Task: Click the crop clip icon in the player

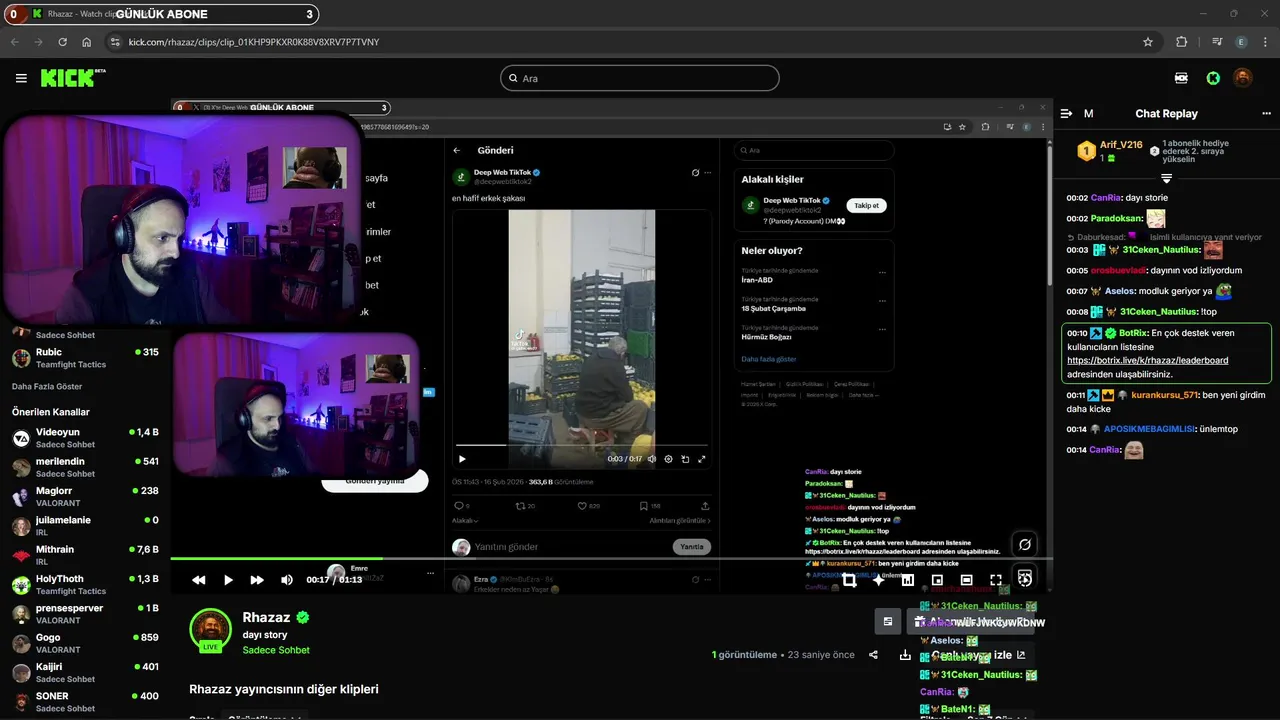Action: tap(849, 580)
